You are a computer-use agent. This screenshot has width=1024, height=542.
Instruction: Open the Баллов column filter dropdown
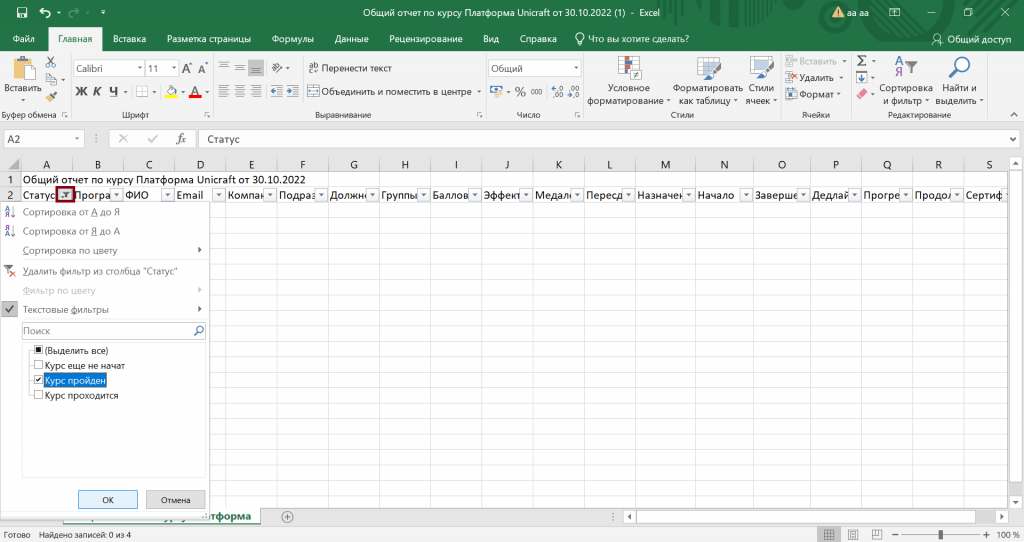(x=475, y=195)
